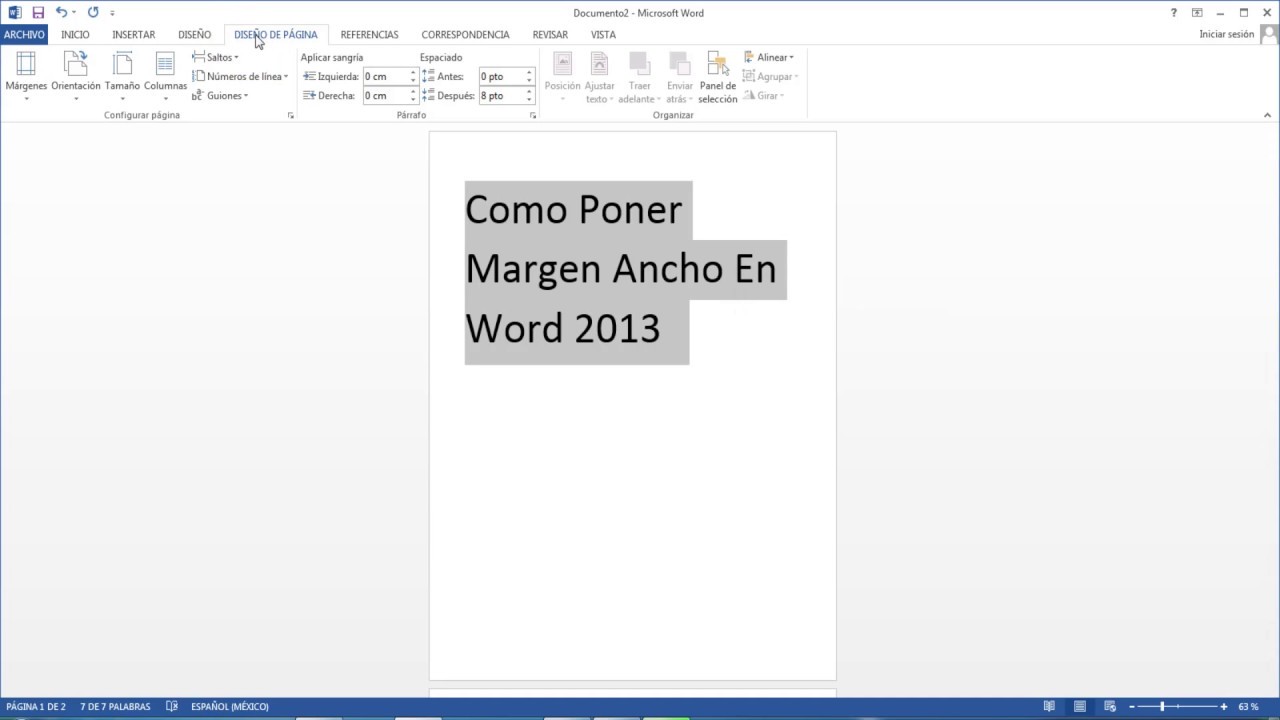The height and width of the screenshot is (720, 1280).
Task: Click the 63 % zoom level button
Action: coord(1248,706)
